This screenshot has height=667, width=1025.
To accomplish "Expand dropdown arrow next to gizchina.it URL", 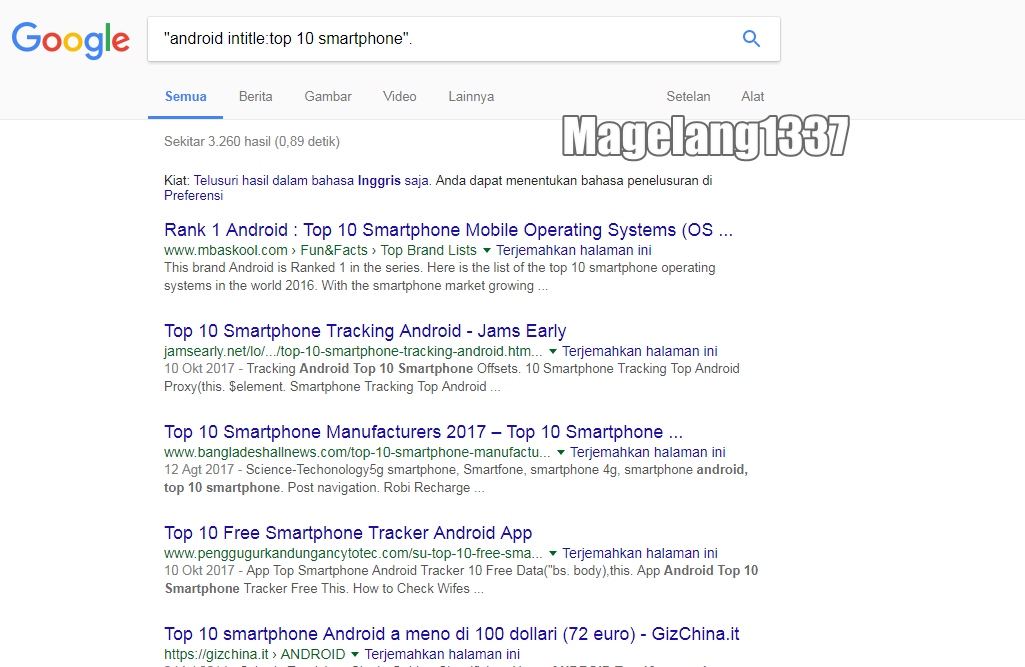I will tap(354, 655).
